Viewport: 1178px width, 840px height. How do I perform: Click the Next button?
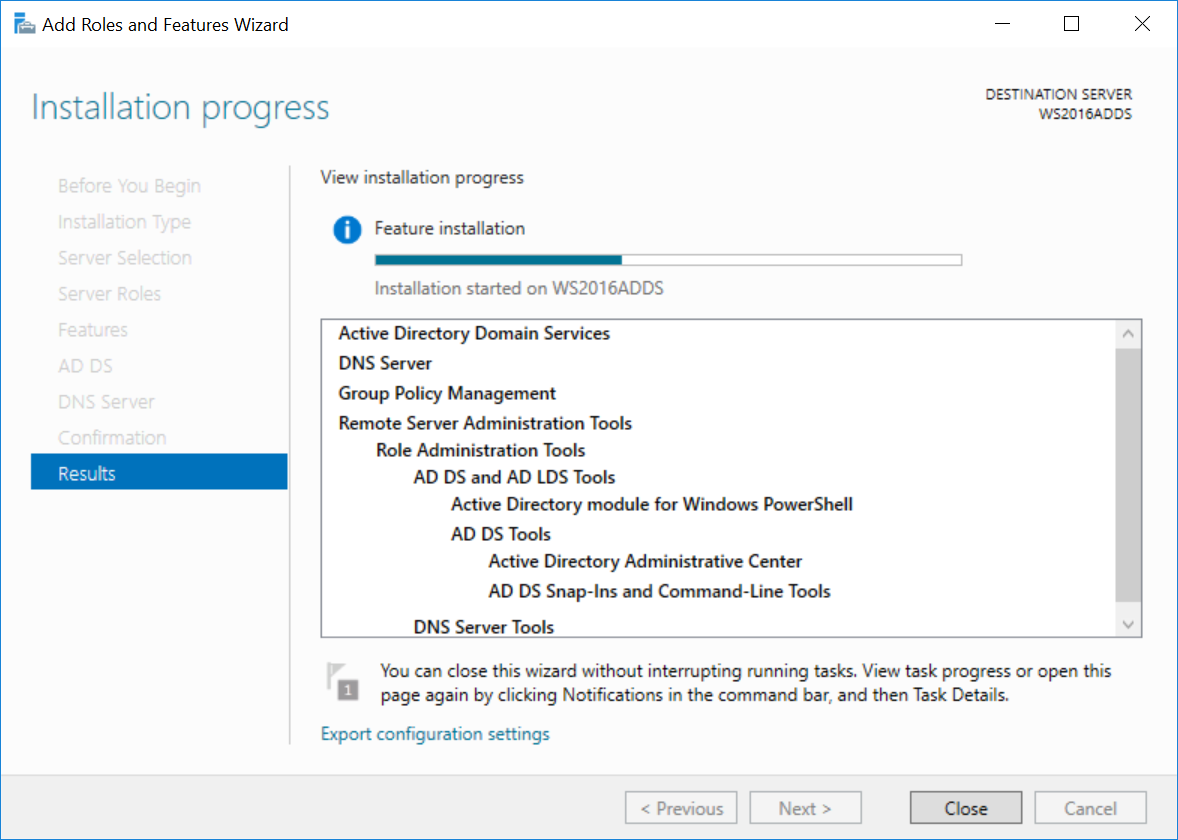(x=805, y=808)
